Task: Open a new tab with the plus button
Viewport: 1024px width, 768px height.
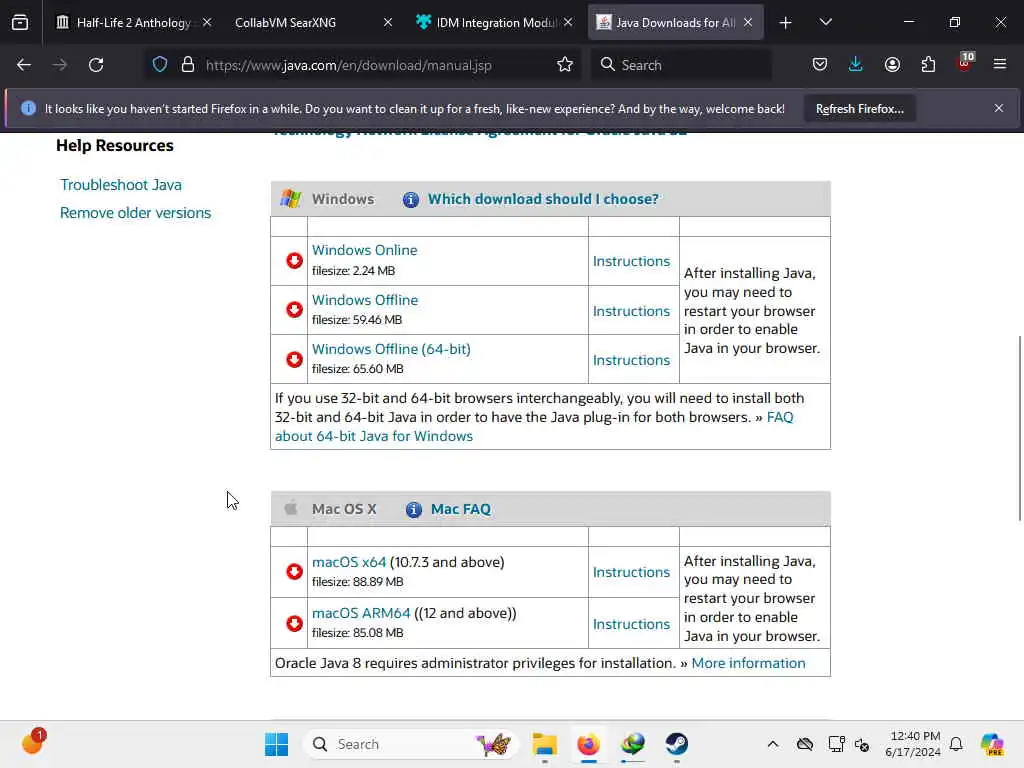Action: pos(786,22)
